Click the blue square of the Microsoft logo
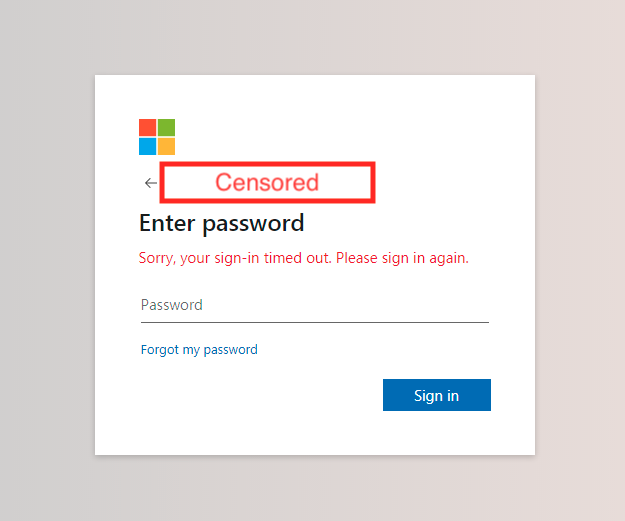The height and width of the screenshot is (521, 625). point(147,146)
